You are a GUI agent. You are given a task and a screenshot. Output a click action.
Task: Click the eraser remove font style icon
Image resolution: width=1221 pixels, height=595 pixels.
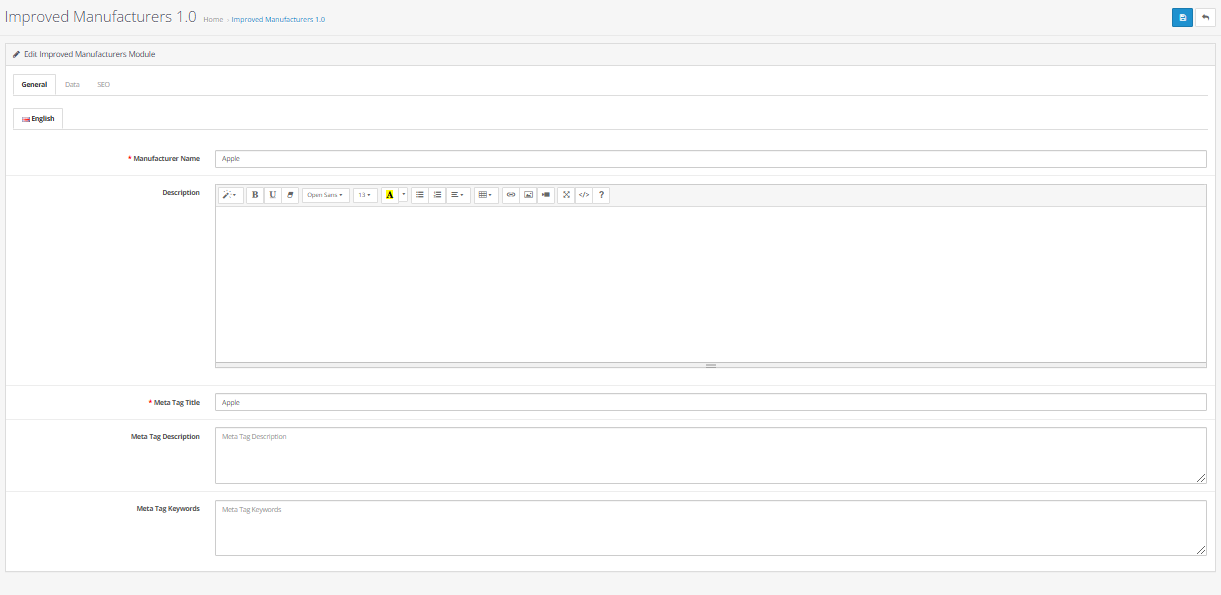[x=290, y=195]
